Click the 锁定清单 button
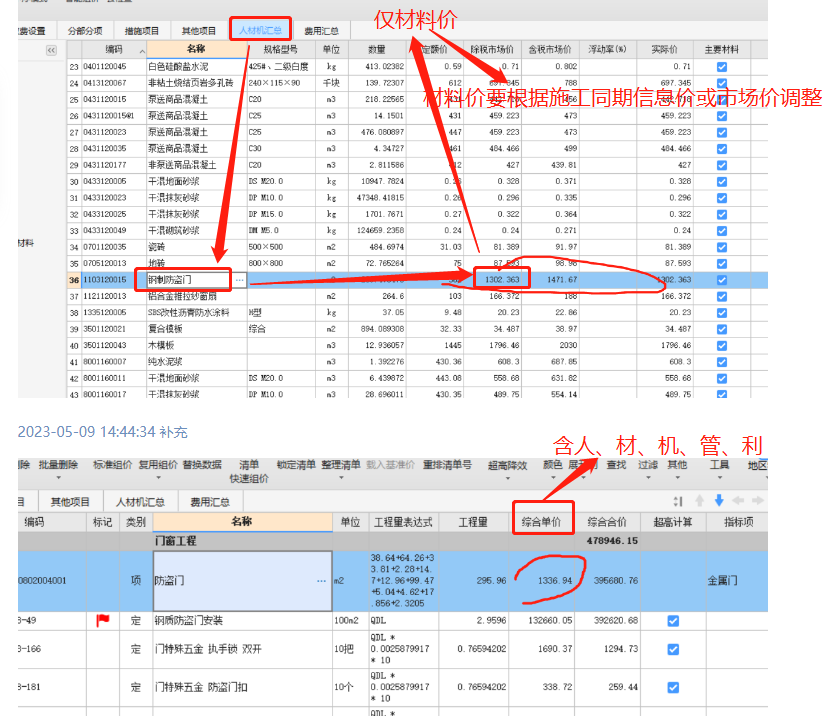 pyautogui.click(x=296, y=465)
